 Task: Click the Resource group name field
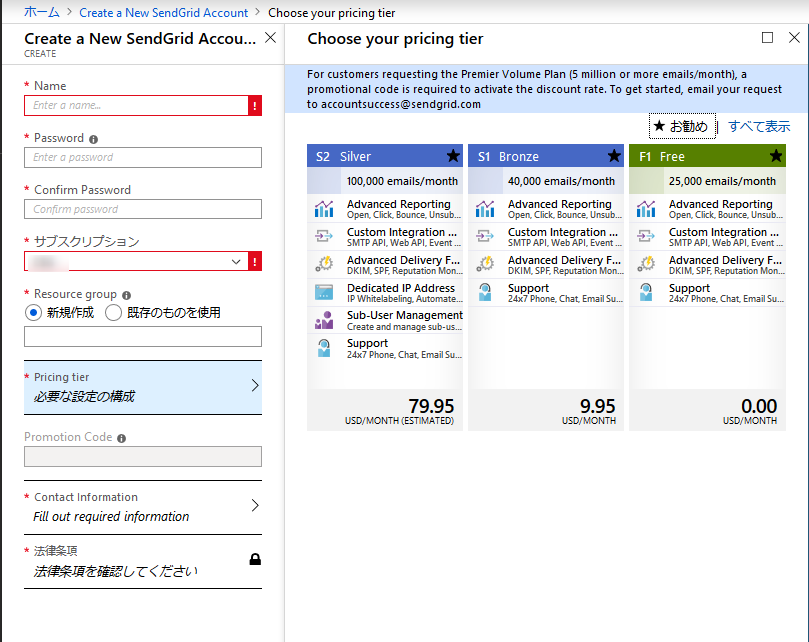click(x=143, y=336)
